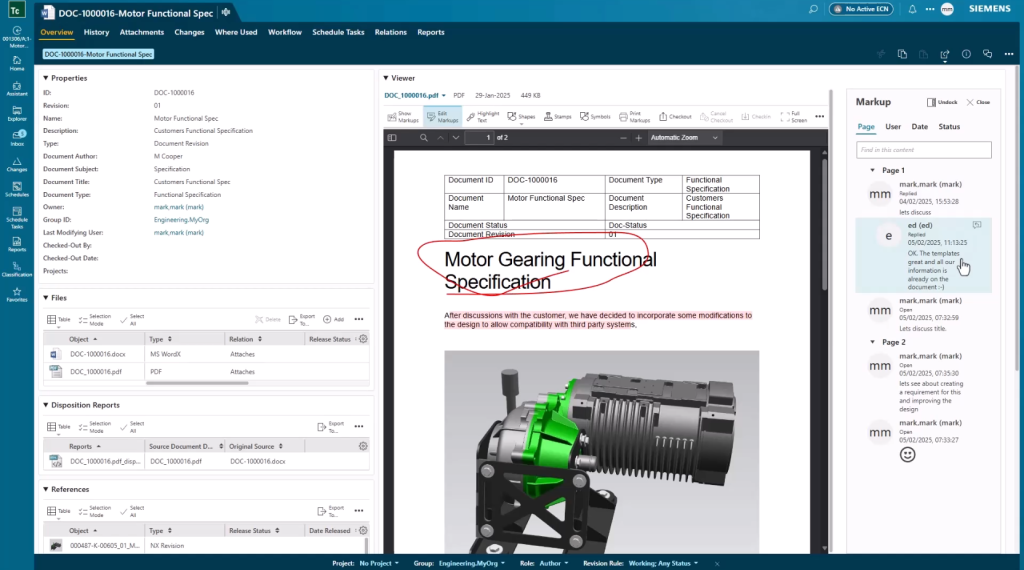The image size is (1024, 570).
Task: Open the Assistant sidebar icon
Action: [17, 89]
